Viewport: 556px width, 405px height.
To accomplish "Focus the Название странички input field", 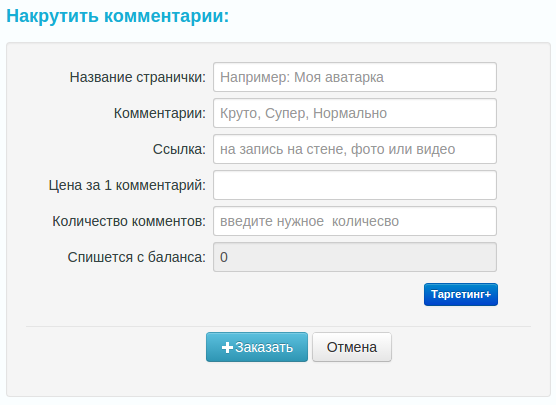I will tap(355, 77).
